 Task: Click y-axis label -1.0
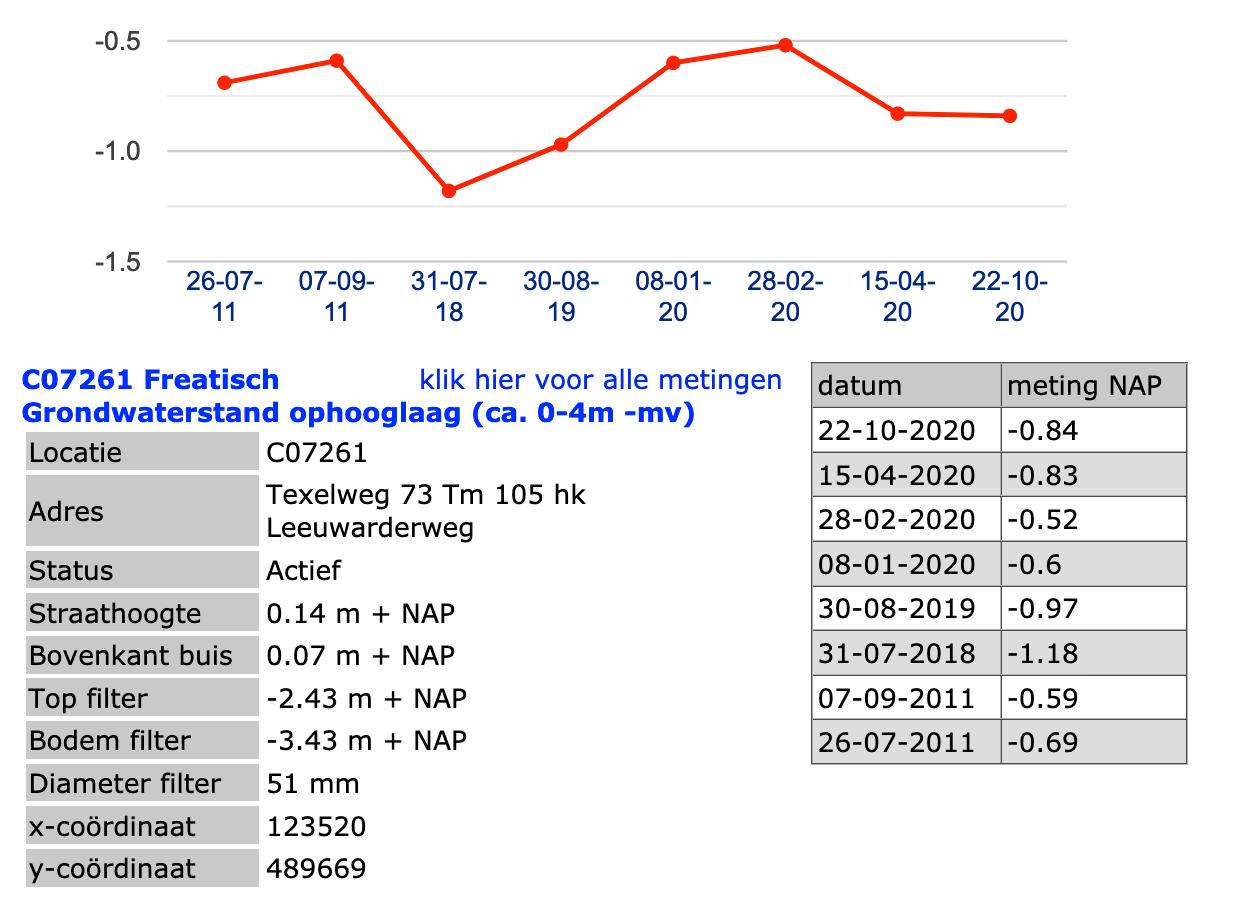(x=117, y=151)
